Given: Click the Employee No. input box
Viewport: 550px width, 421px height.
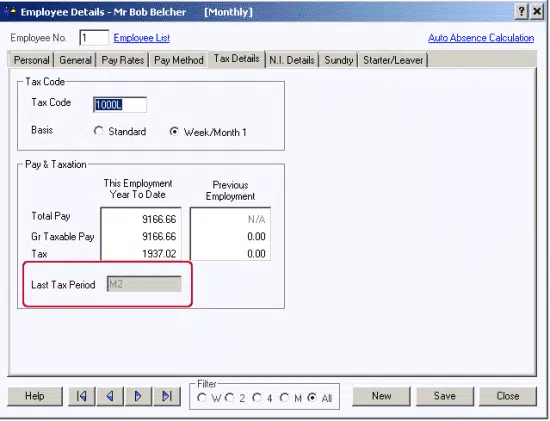Looking at the screenshot, I should tap(94, 38).
